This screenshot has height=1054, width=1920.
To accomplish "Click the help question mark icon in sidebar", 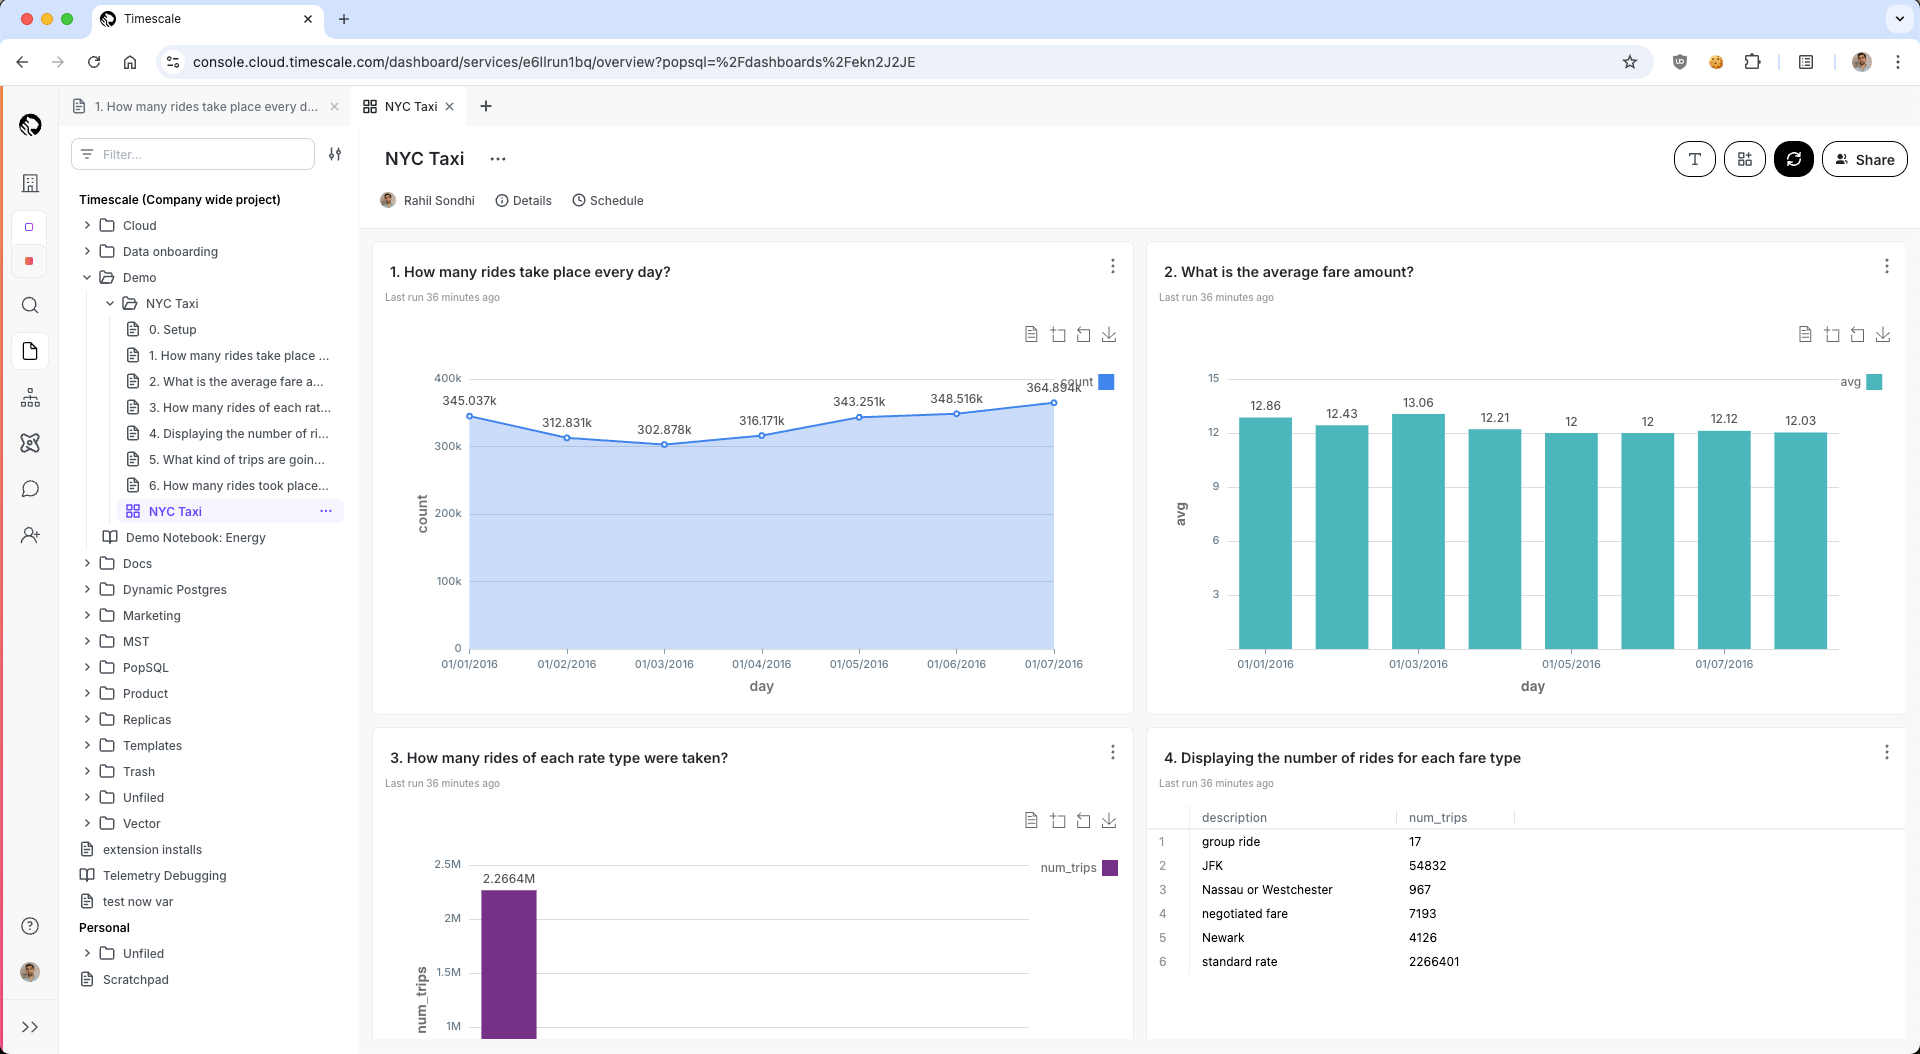I will tap(30, 926).
